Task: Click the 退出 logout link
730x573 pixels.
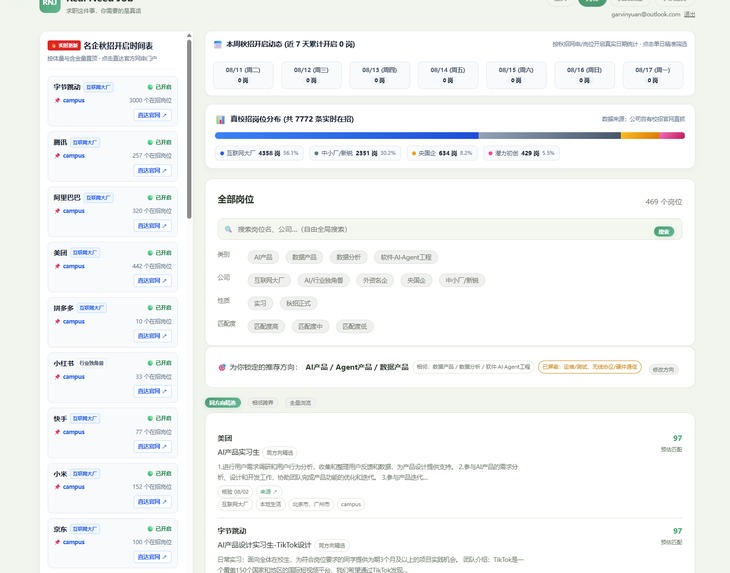Action: [689, 14]
